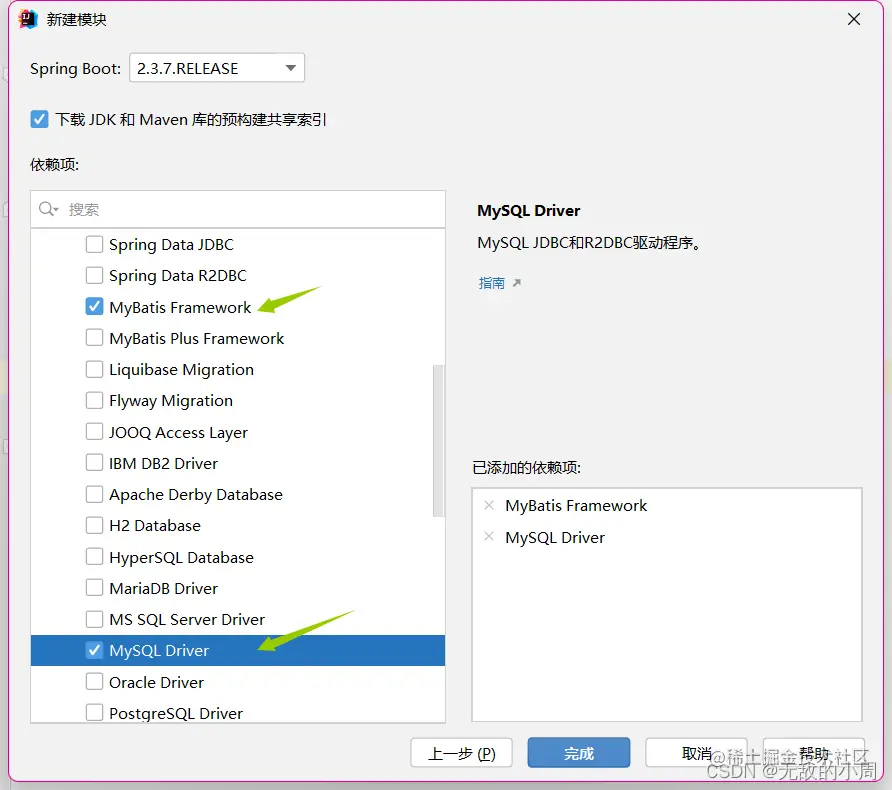Check PostgreSQL Driver

pos(94,713)
